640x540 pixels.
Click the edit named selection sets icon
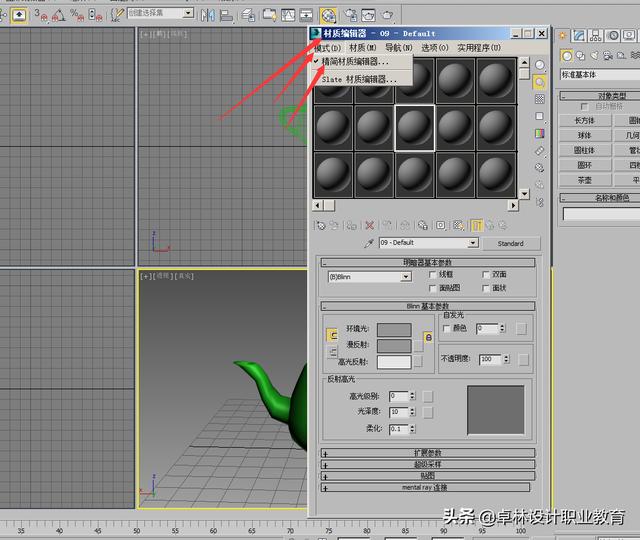(x=118, y=16)
